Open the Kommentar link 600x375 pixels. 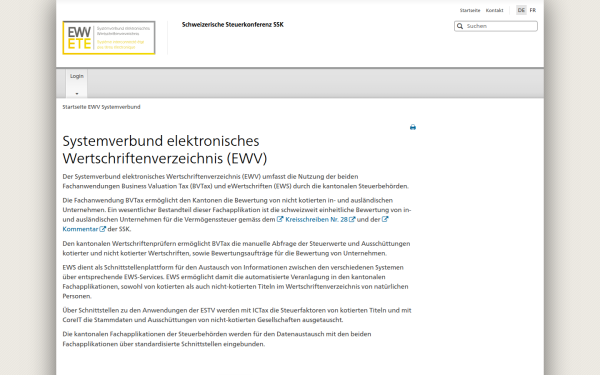[80, 229]
